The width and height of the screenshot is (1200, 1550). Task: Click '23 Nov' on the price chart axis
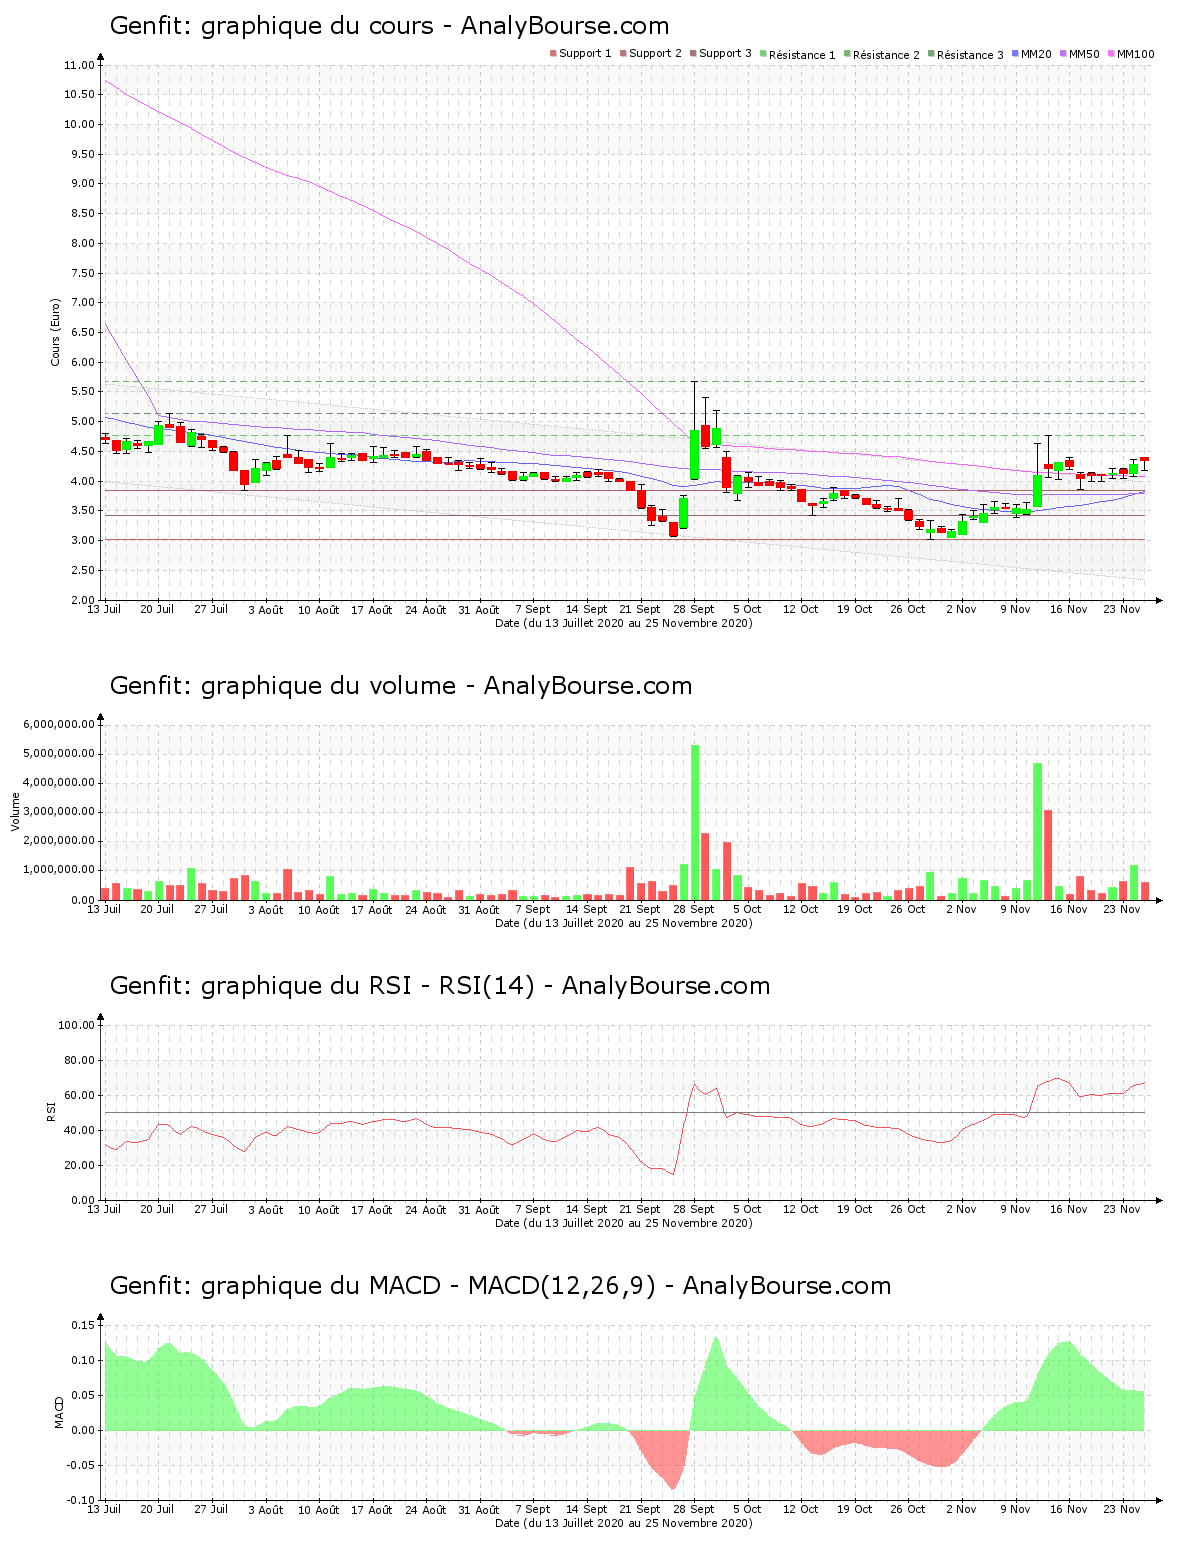1122,609
